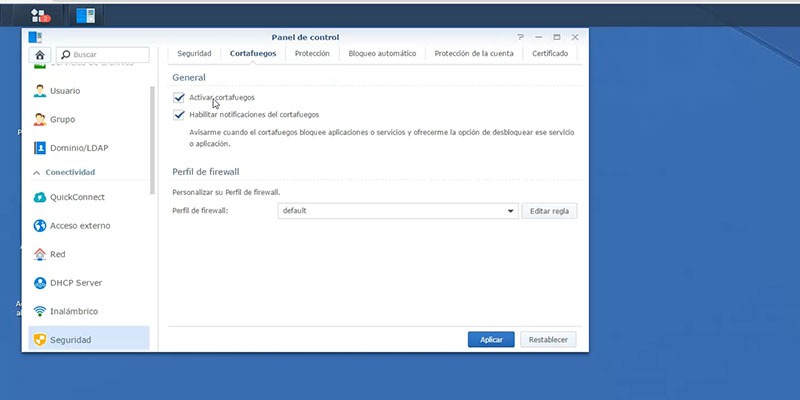
Task: Open Red network icon
Action: click(39, 254)
